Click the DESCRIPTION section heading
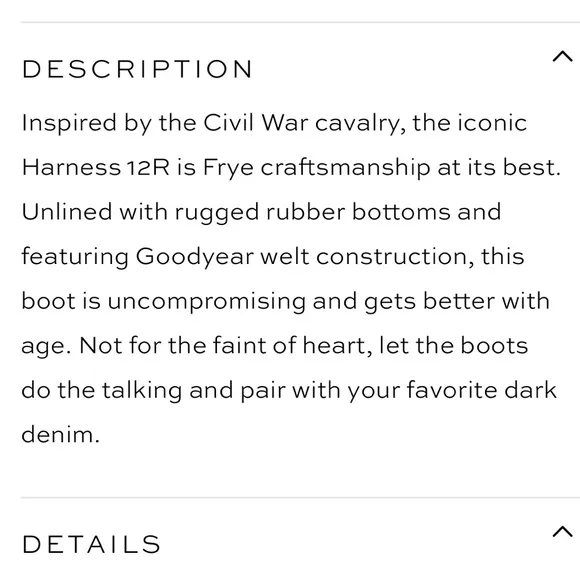 coord(137,69)
